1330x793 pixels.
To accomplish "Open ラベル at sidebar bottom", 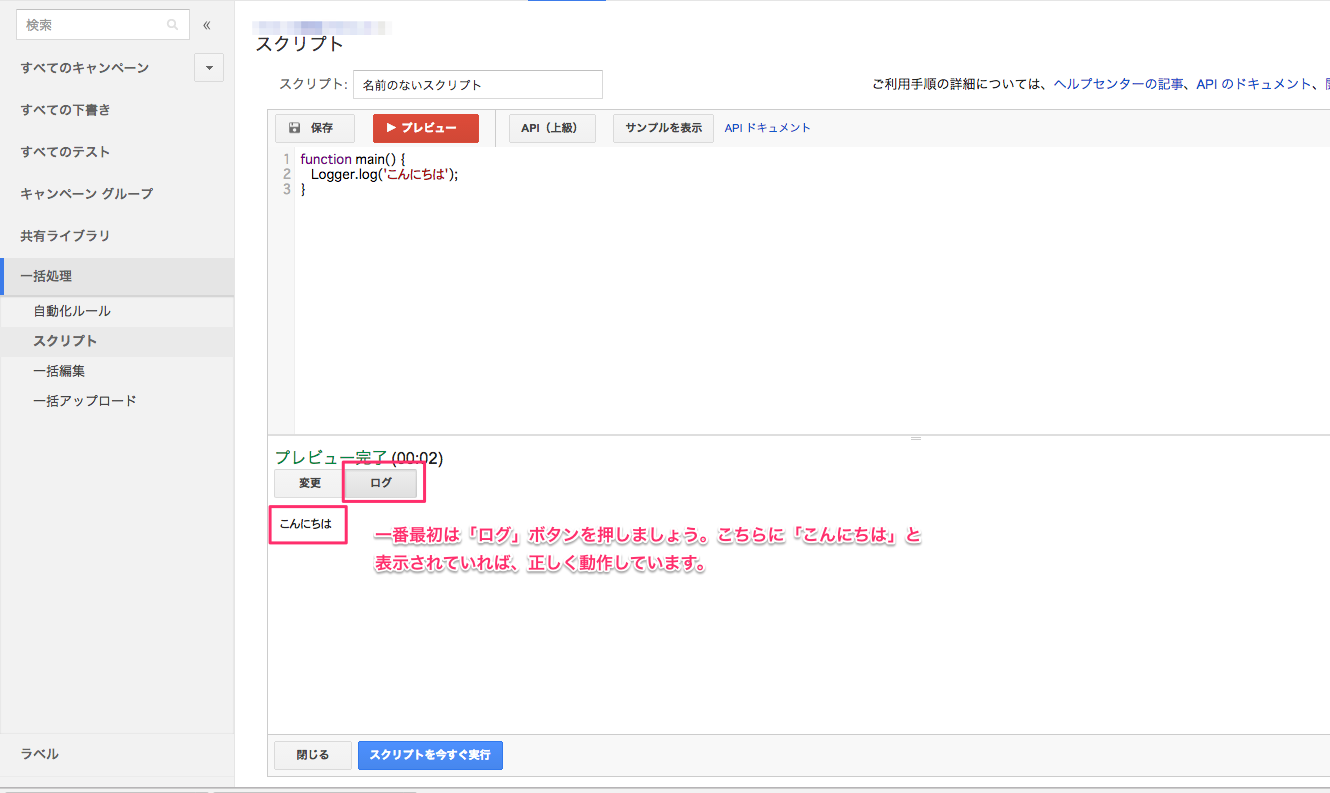I will click(x=39, y=754).
